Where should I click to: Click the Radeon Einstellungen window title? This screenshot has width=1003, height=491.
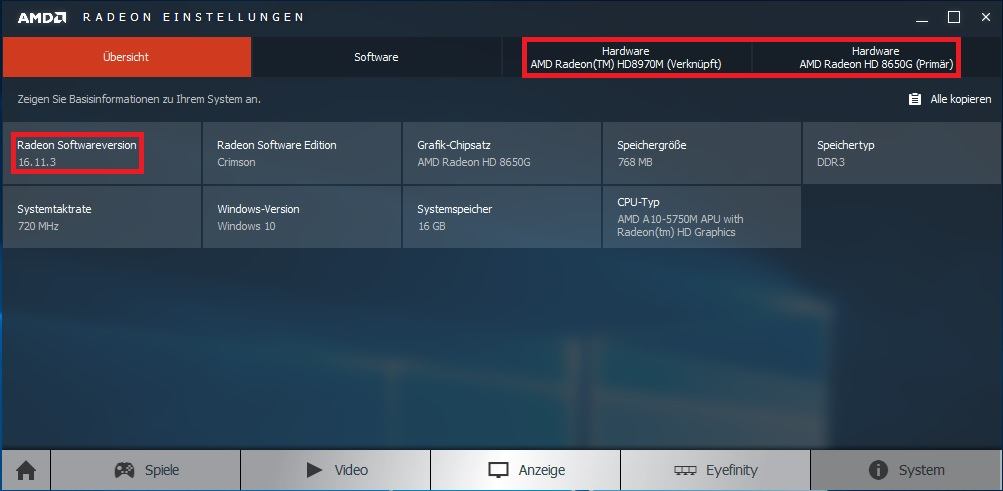(193, 17)
